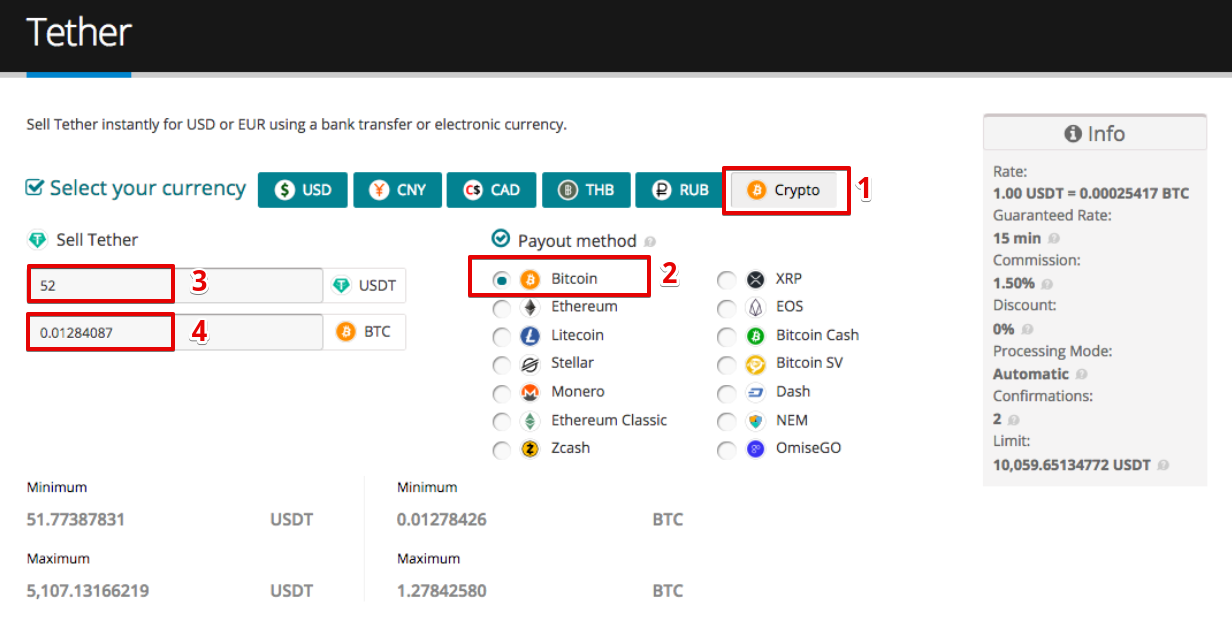The width and height of the screenshot is (1232, 621).
Task: Click the 1.50% commission value
Action: click(x=1014, y=283)
